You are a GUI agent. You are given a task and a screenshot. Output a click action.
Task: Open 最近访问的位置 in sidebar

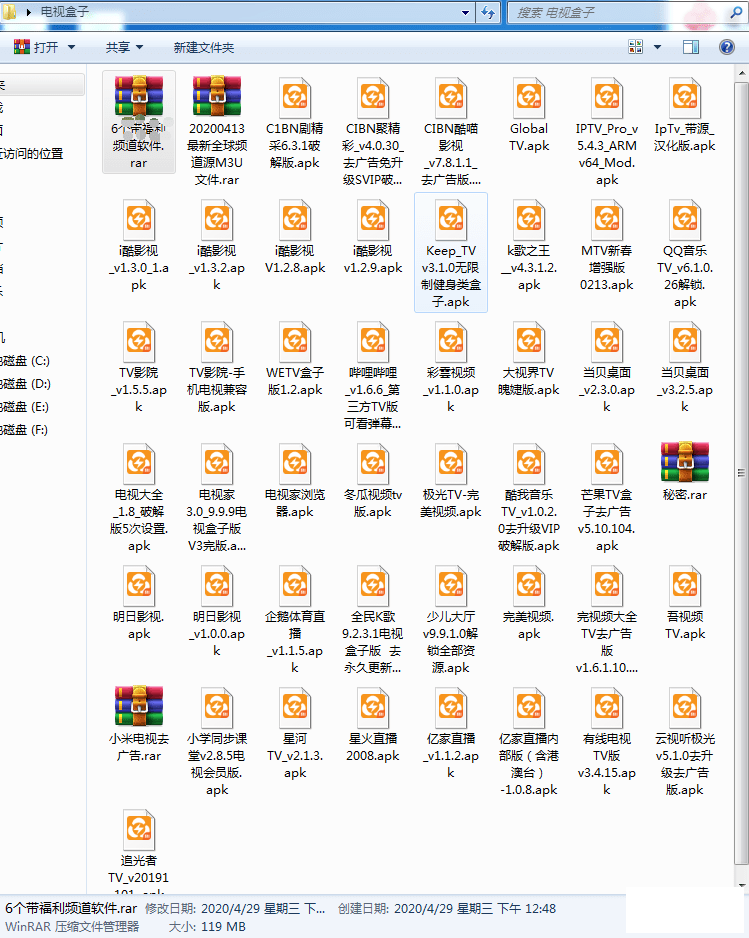pos(32,153)
